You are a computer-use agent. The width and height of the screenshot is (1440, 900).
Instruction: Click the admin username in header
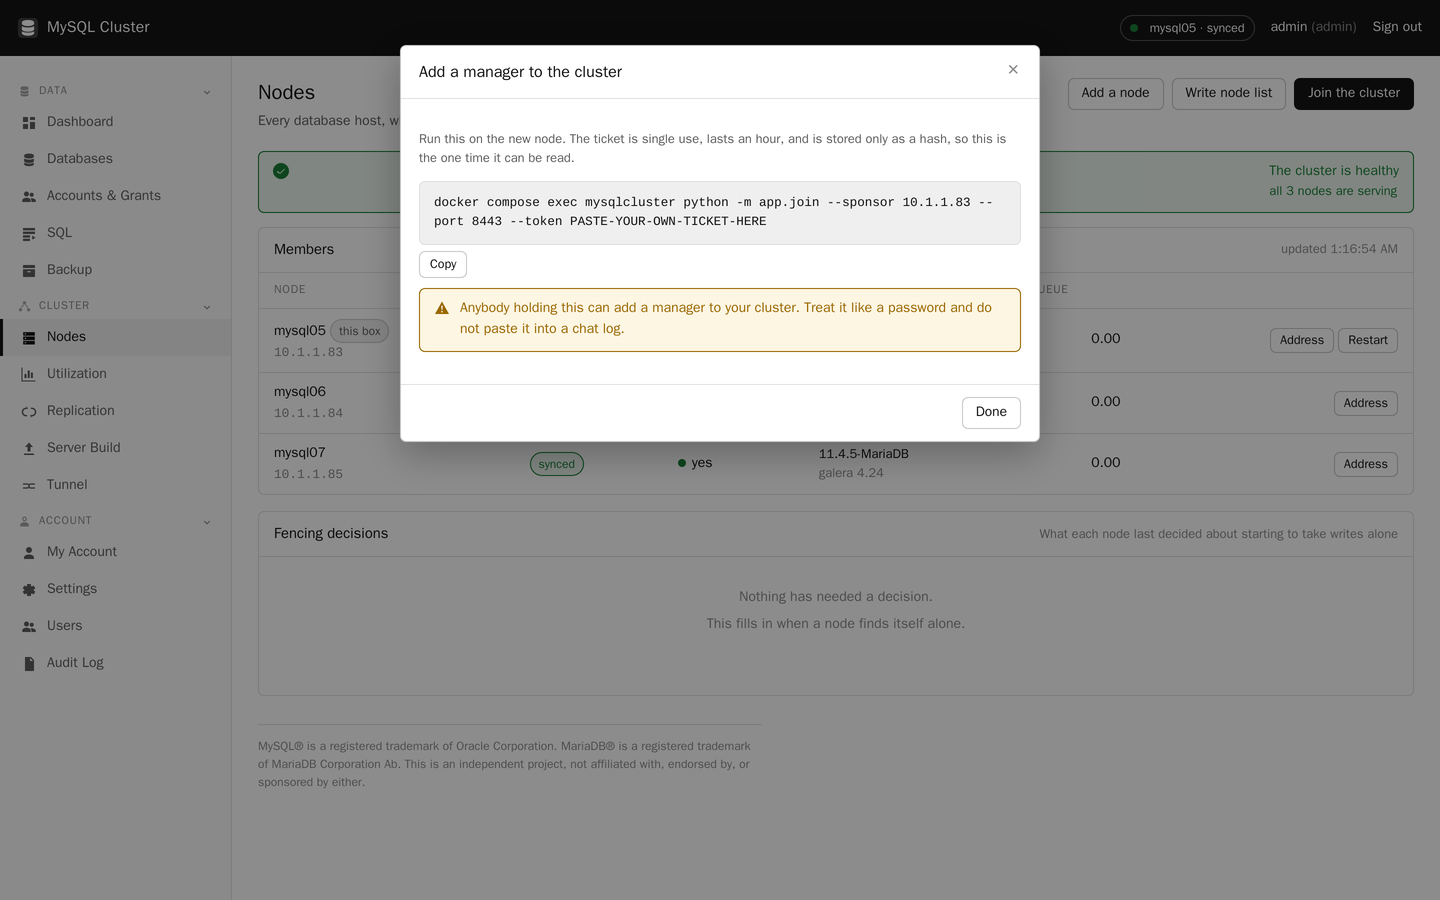1289,27
